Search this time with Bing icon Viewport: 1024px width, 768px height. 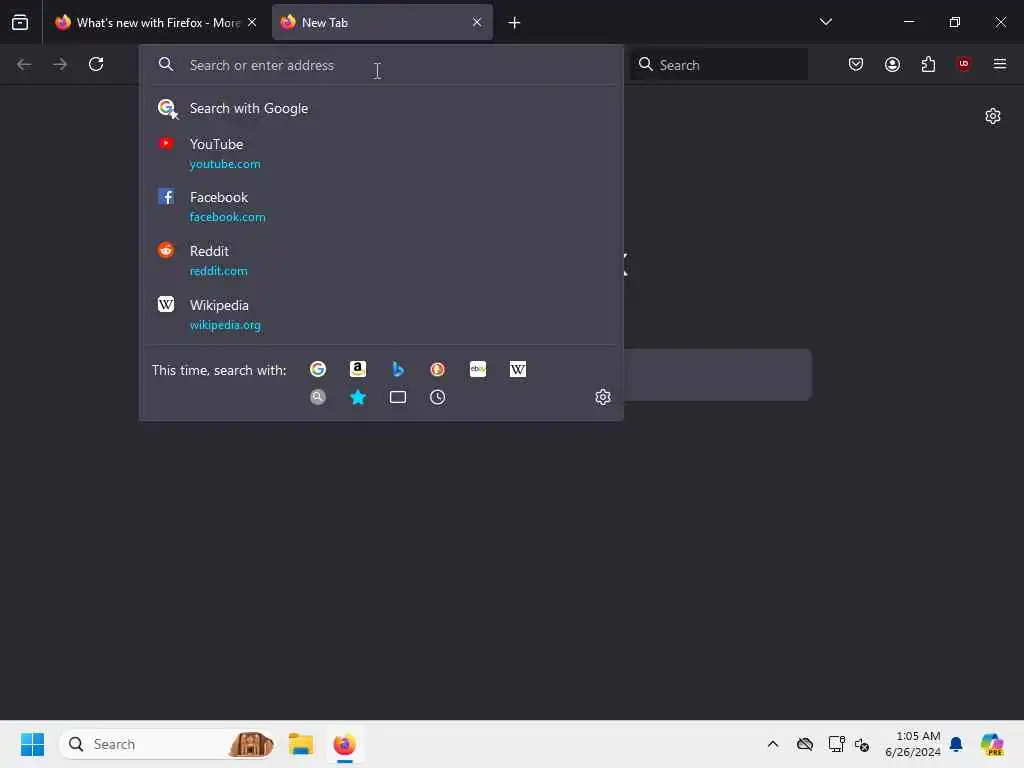tap(398, 370)
